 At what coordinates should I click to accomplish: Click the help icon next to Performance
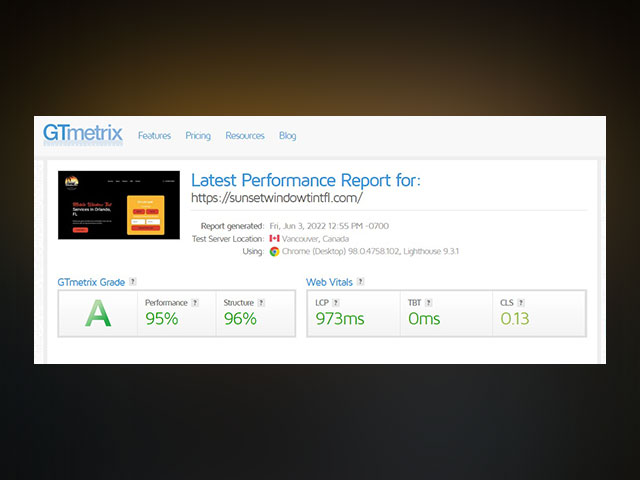click(195, 302)
